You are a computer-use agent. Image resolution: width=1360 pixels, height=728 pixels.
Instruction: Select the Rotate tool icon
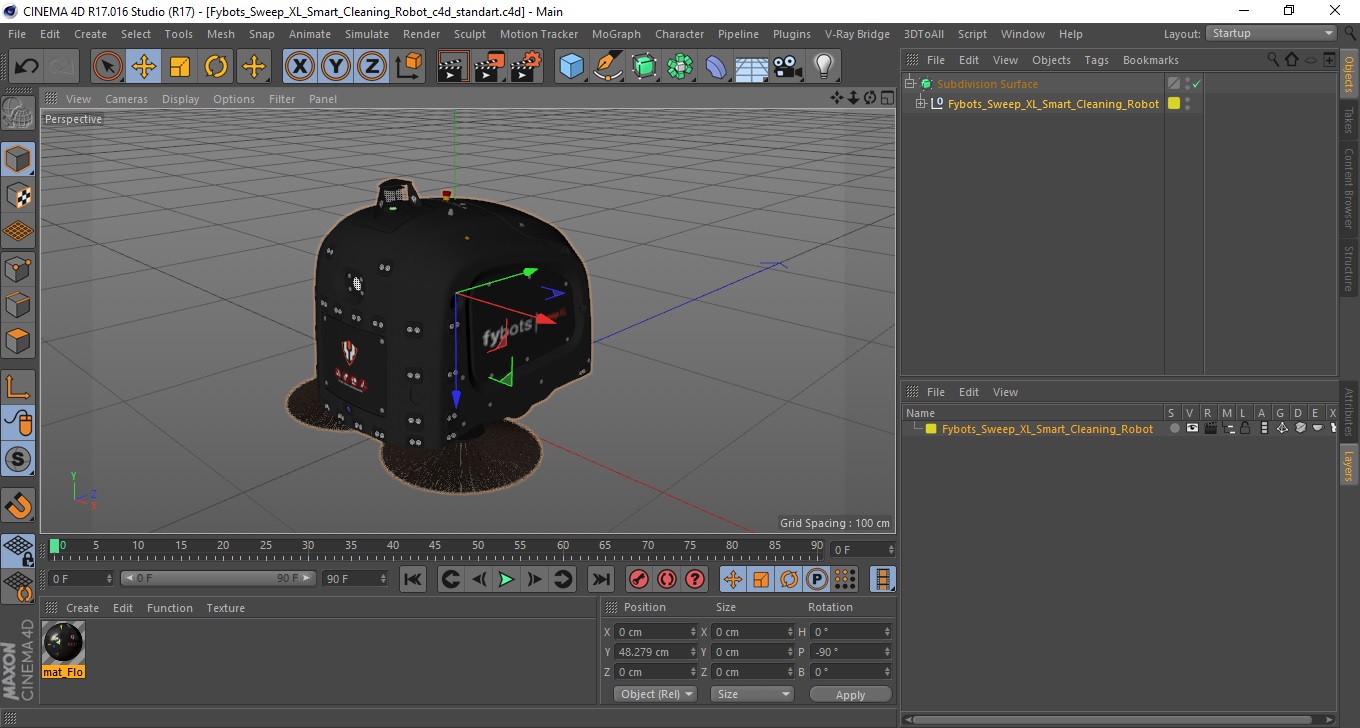click(216, 67)
